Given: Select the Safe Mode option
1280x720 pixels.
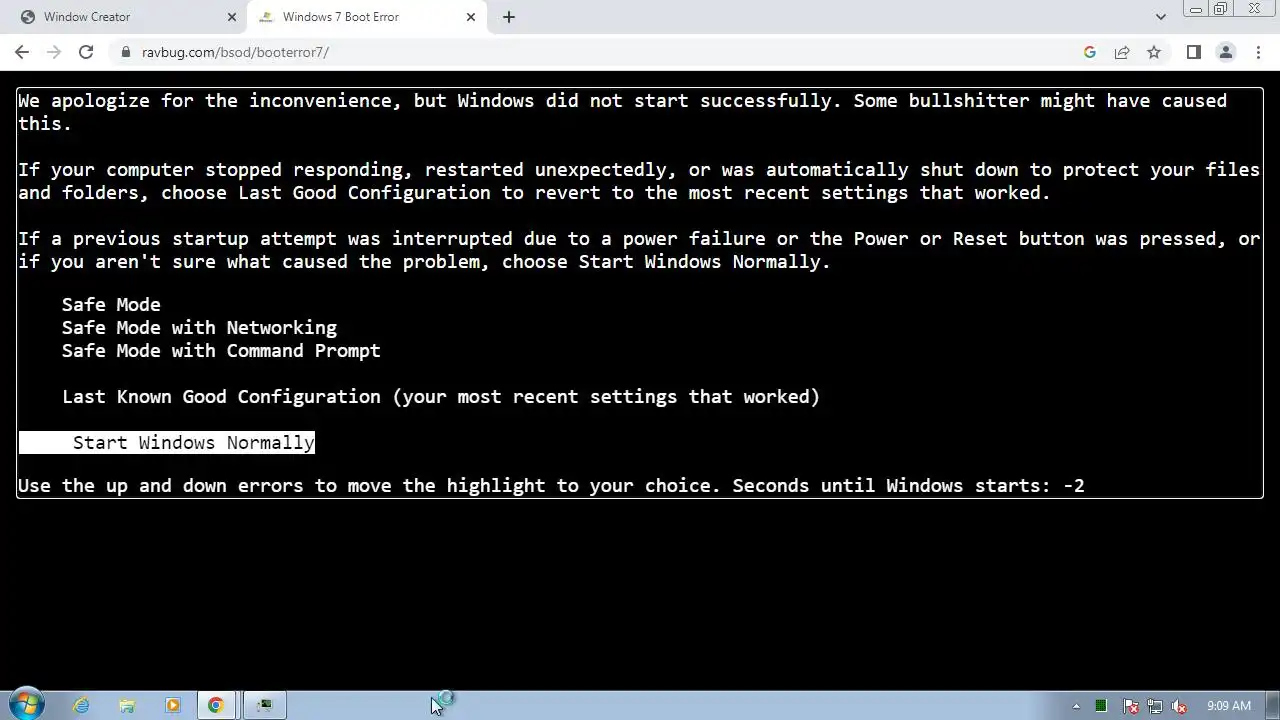Looking at the screenshot, I should pyautogui.click(x=111, y=305).
